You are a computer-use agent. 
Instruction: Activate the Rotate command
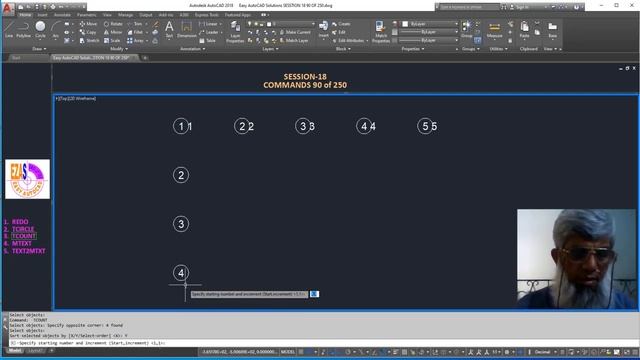pos(113,24)
